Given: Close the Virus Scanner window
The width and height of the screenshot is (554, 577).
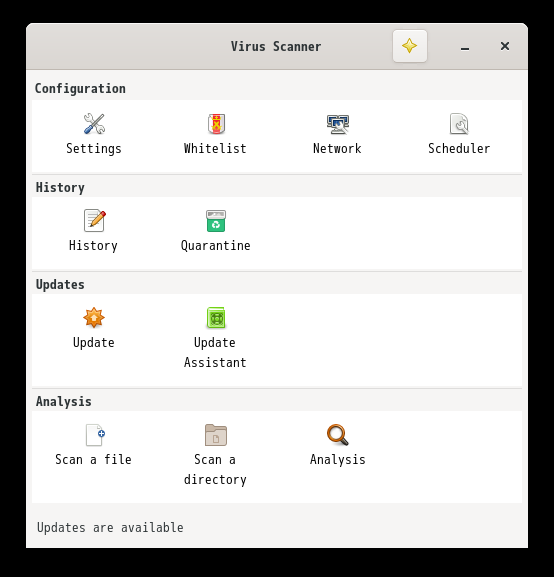Looking at the screenshot, I should point(505,46).
